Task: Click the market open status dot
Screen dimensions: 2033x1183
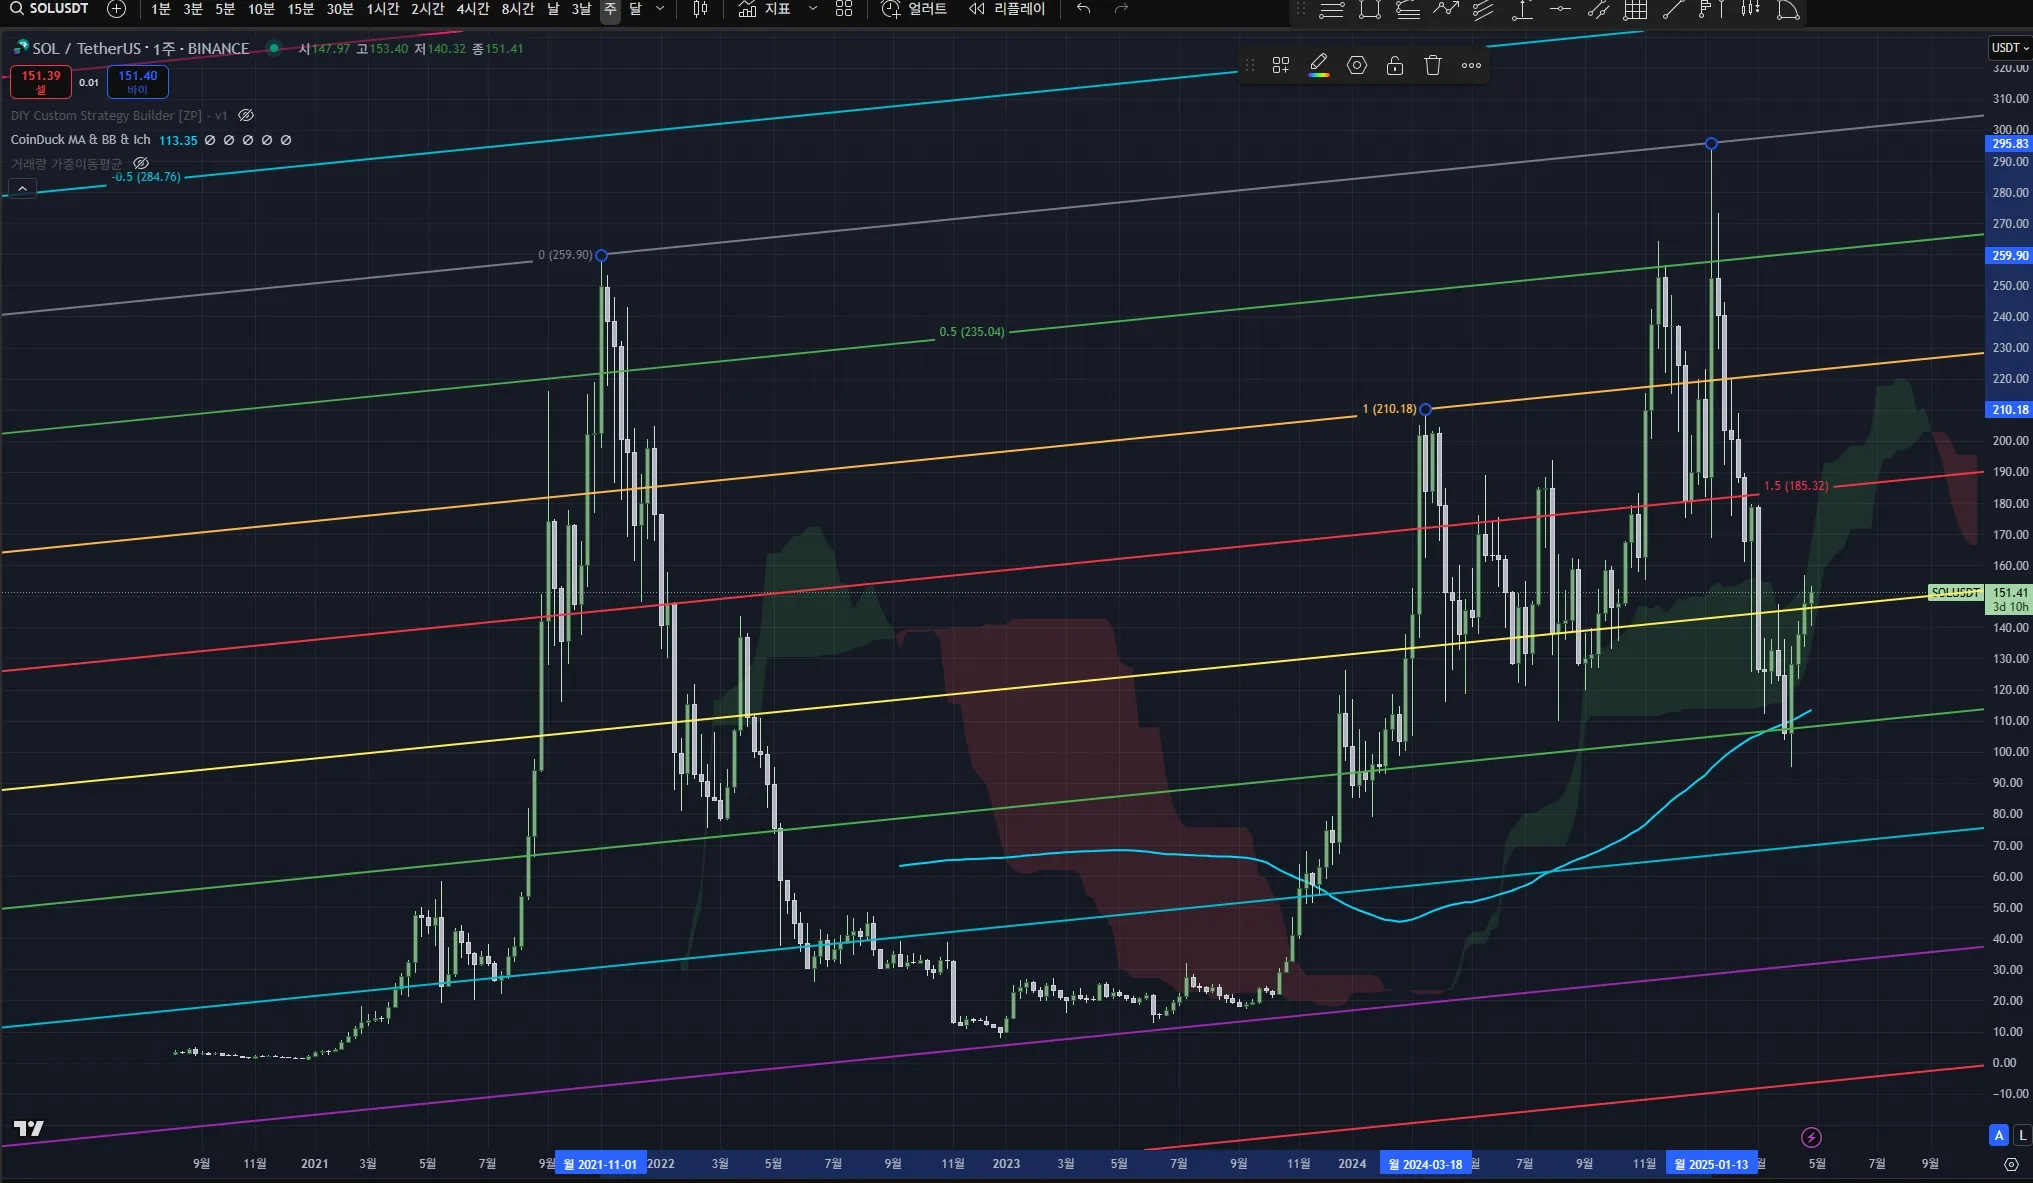Action: coord(273,48)
